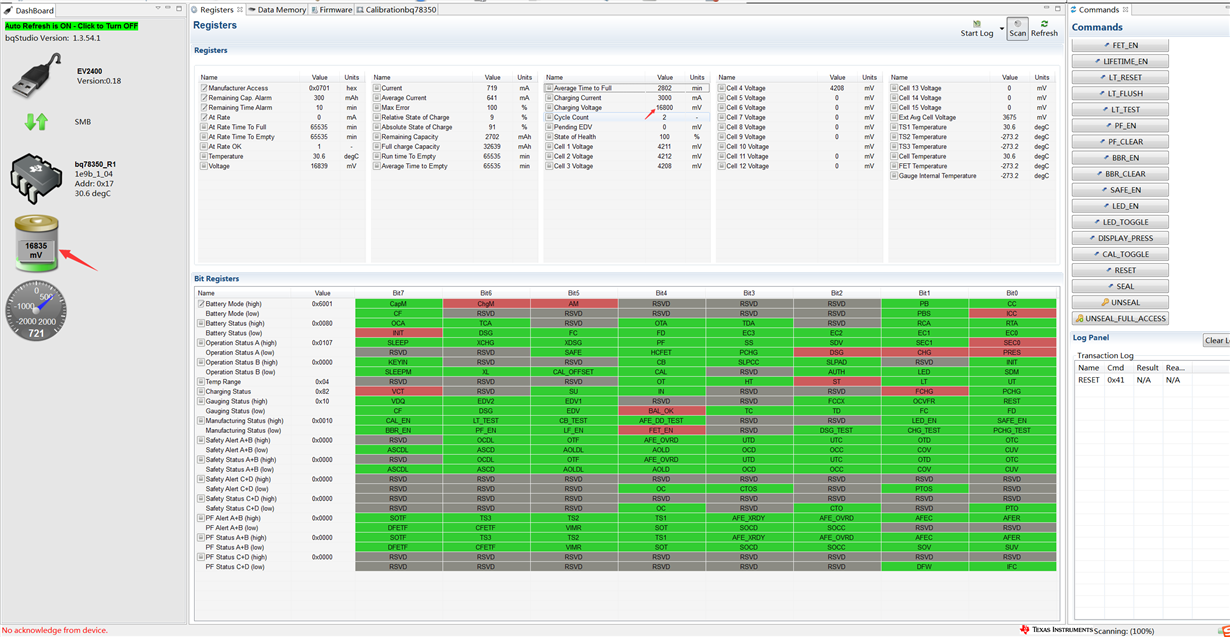This screenshot has width=1230, height=637.
Task: Click the Bit7 column header
Action: [x=398, y=293]
